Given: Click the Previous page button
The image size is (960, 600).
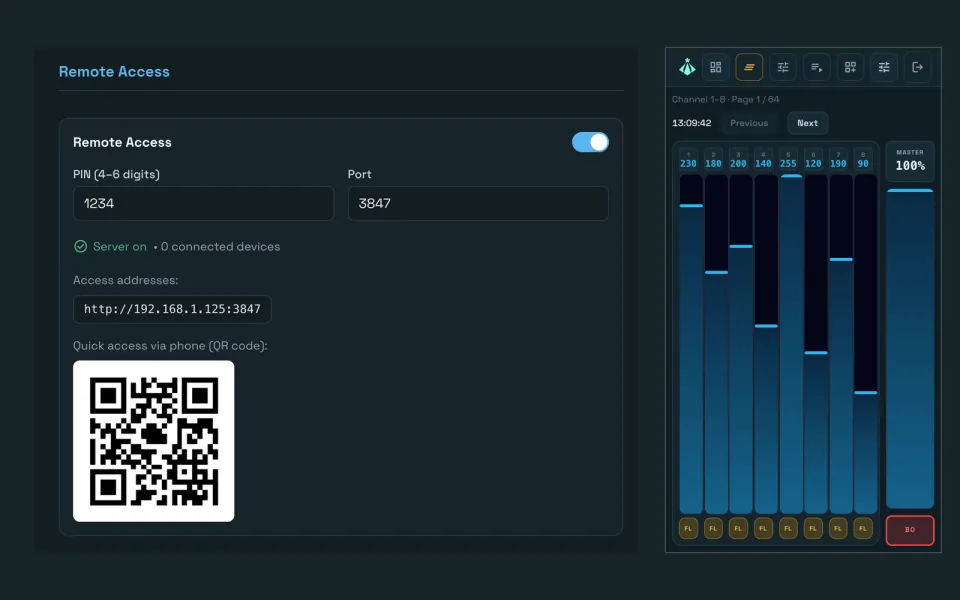Looking at the screenshot, I should 749,123.
